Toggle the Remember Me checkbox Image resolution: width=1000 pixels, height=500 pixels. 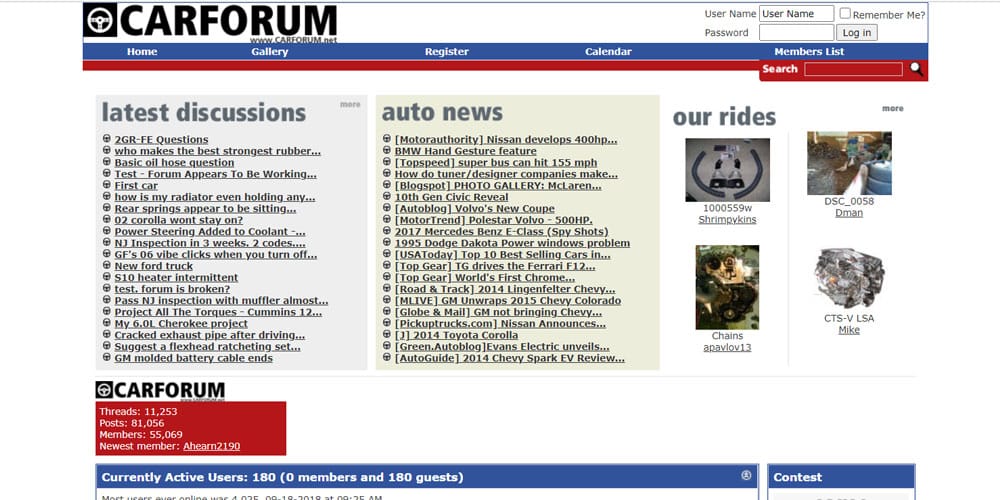point(845,13)
